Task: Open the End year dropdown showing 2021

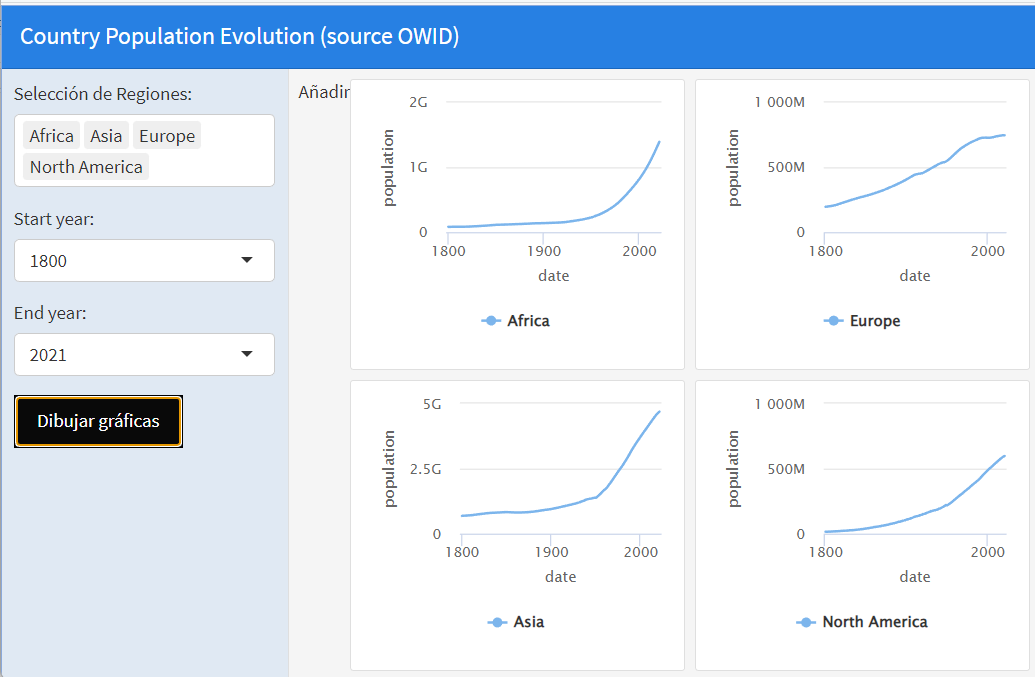Action: pyautogui.click(x=145, y=354)
